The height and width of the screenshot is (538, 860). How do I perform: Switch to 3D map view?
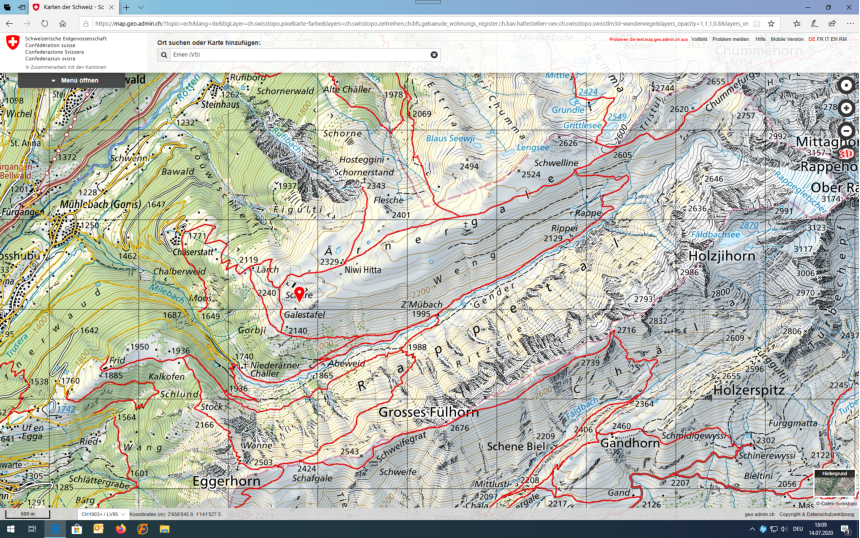click(846, 153)
